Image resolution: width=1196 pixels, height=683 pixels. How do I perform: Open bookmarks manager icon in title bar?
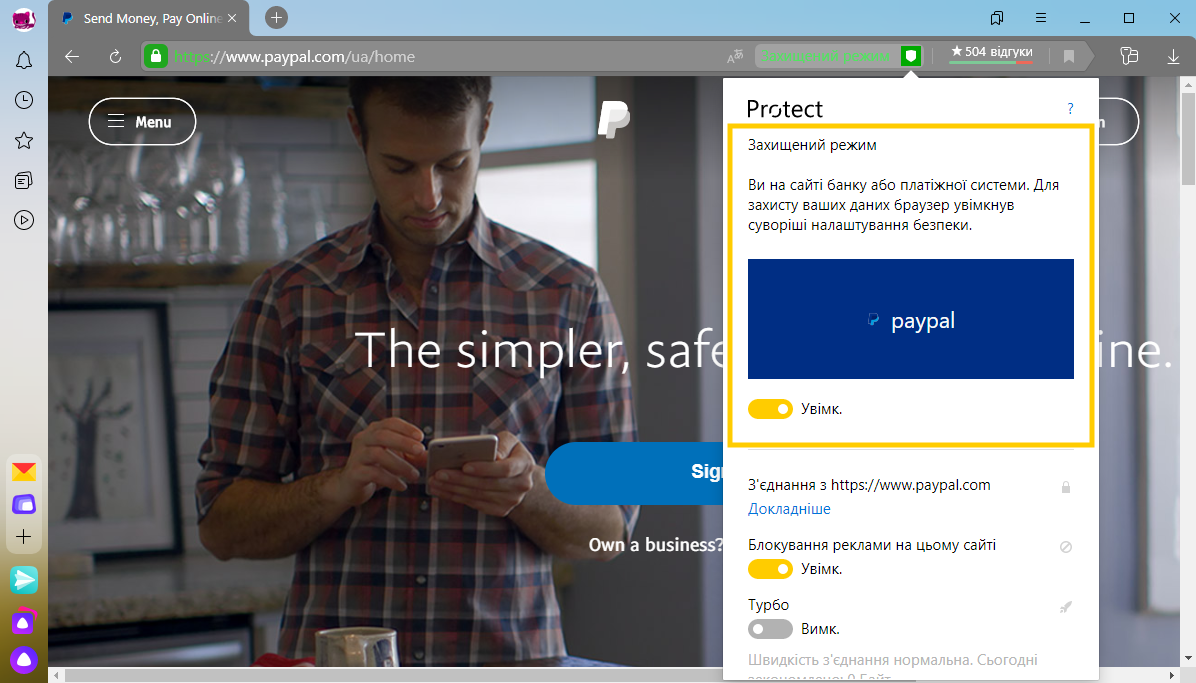click(x=996, y=18)
